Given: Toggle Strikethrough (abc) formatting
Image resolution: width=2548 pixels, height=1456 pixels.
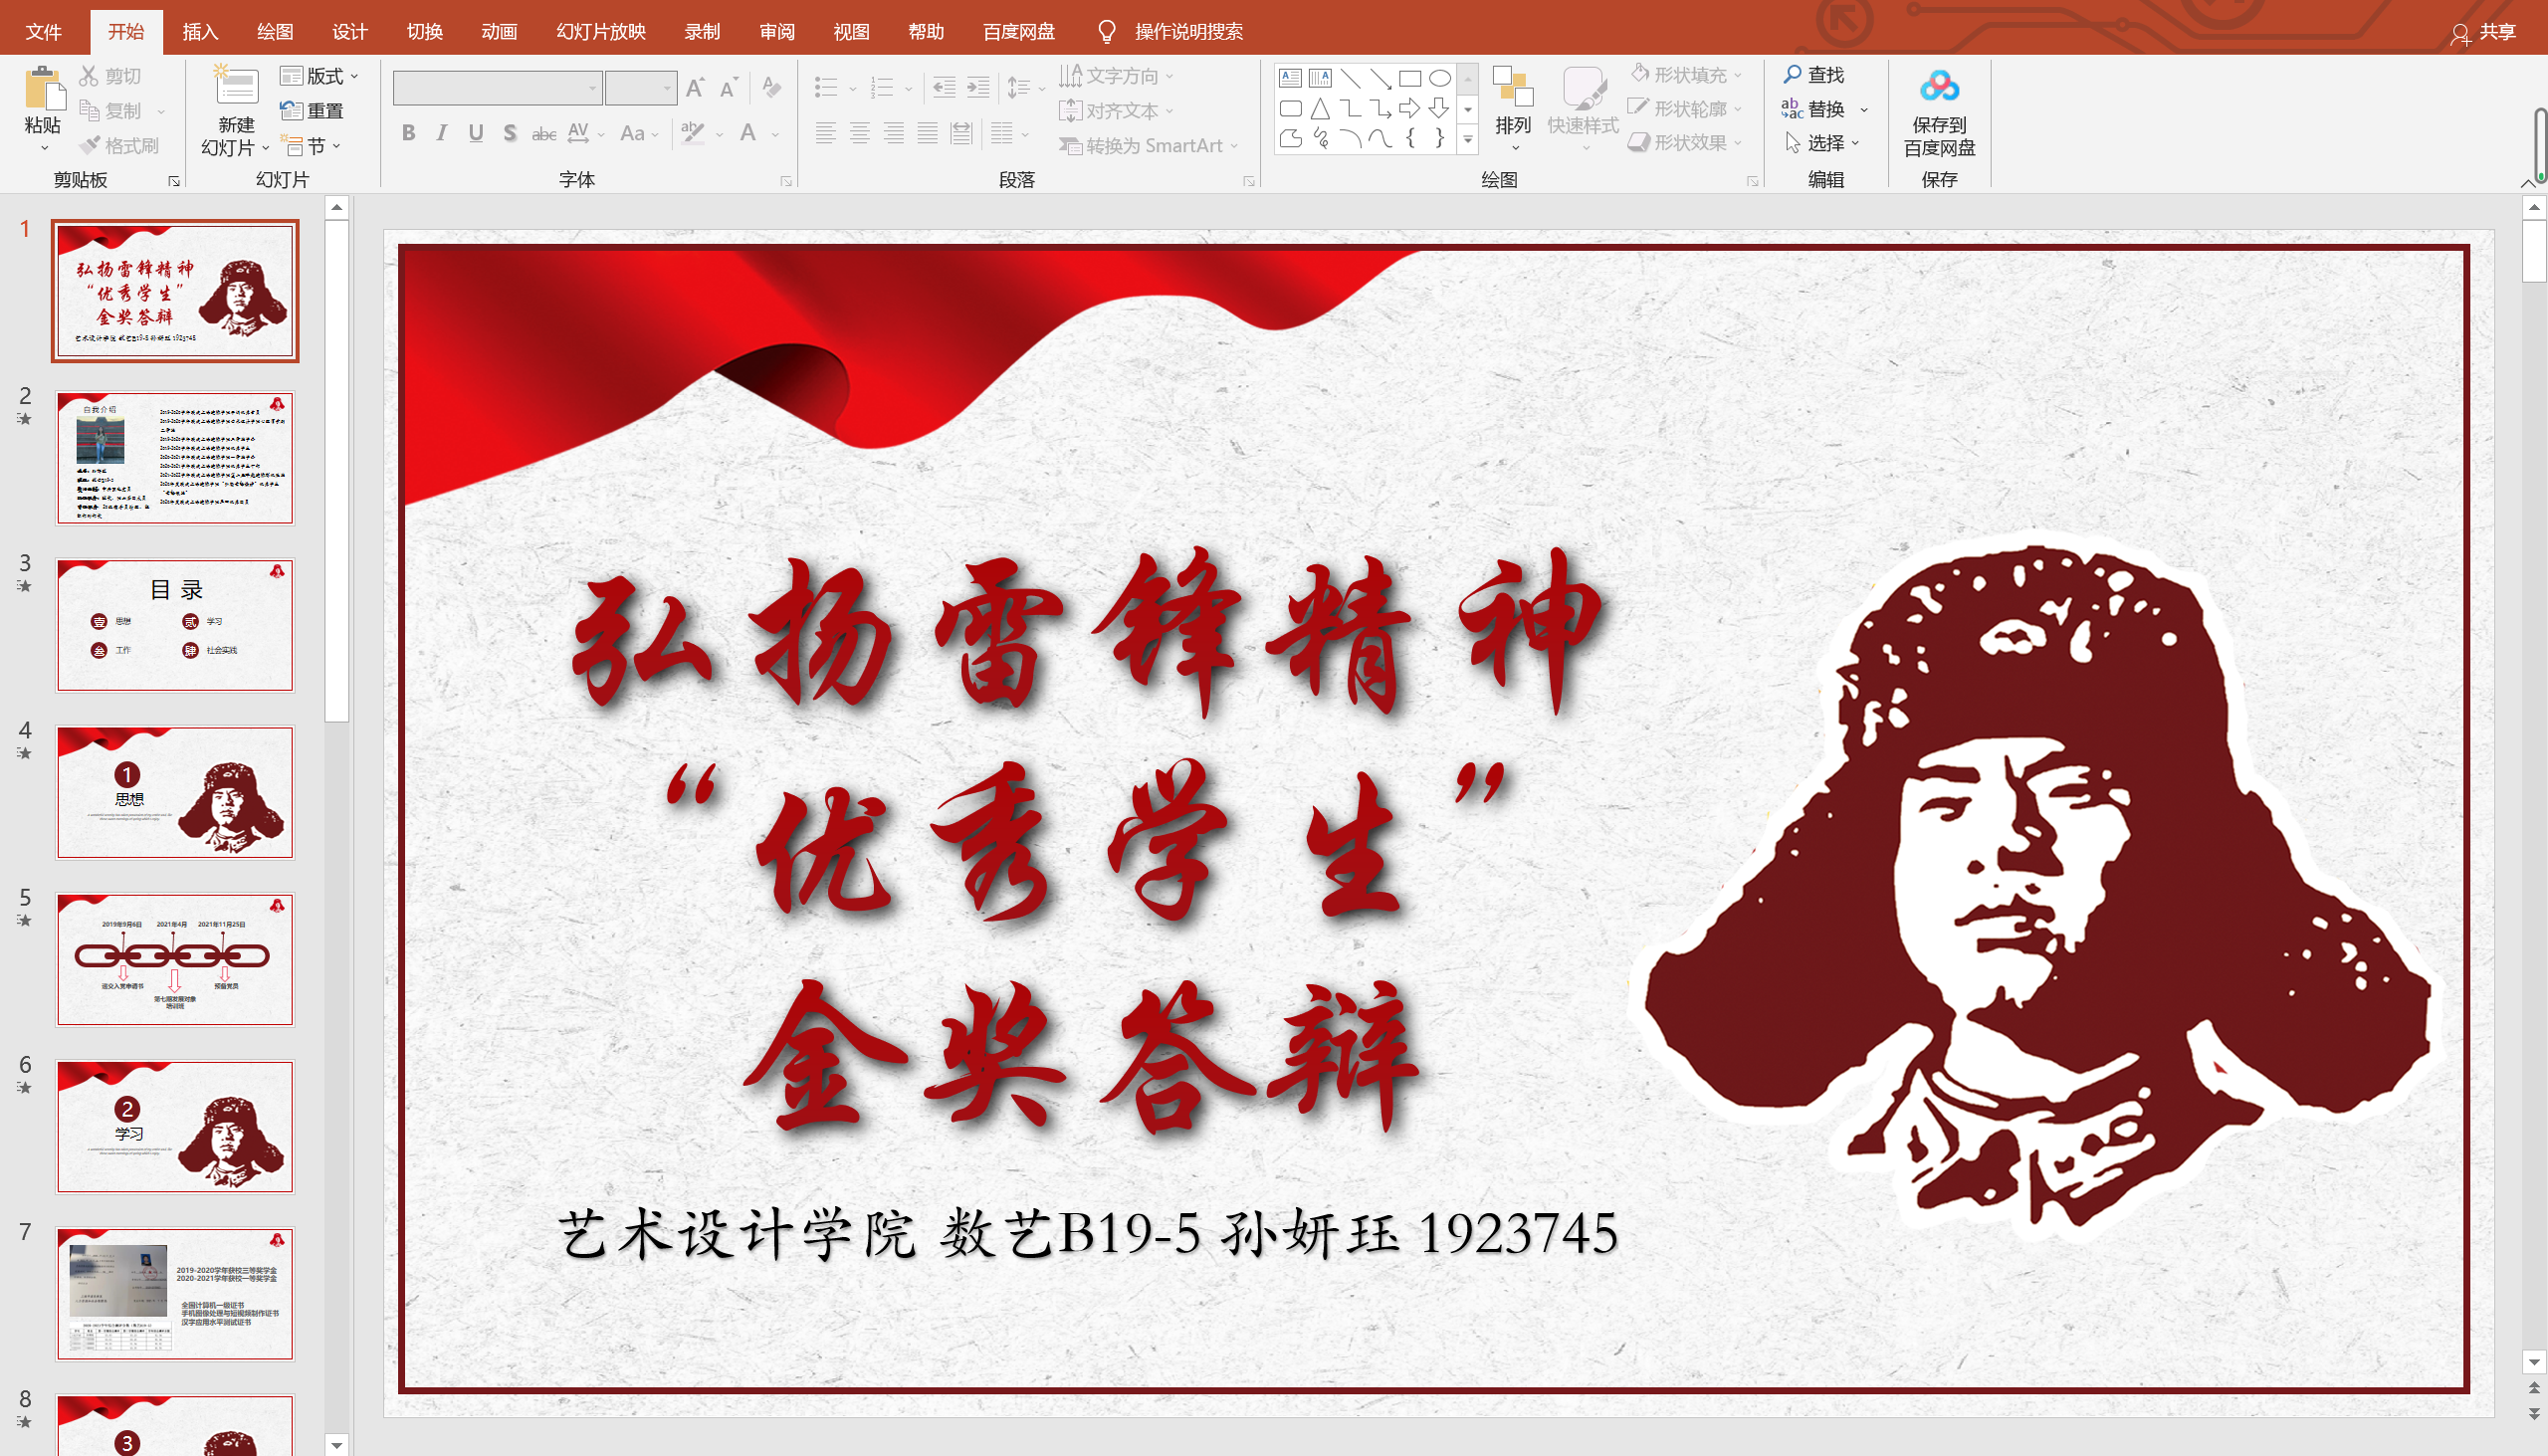Looking at the screenshot, I should (x=544, y=133).
